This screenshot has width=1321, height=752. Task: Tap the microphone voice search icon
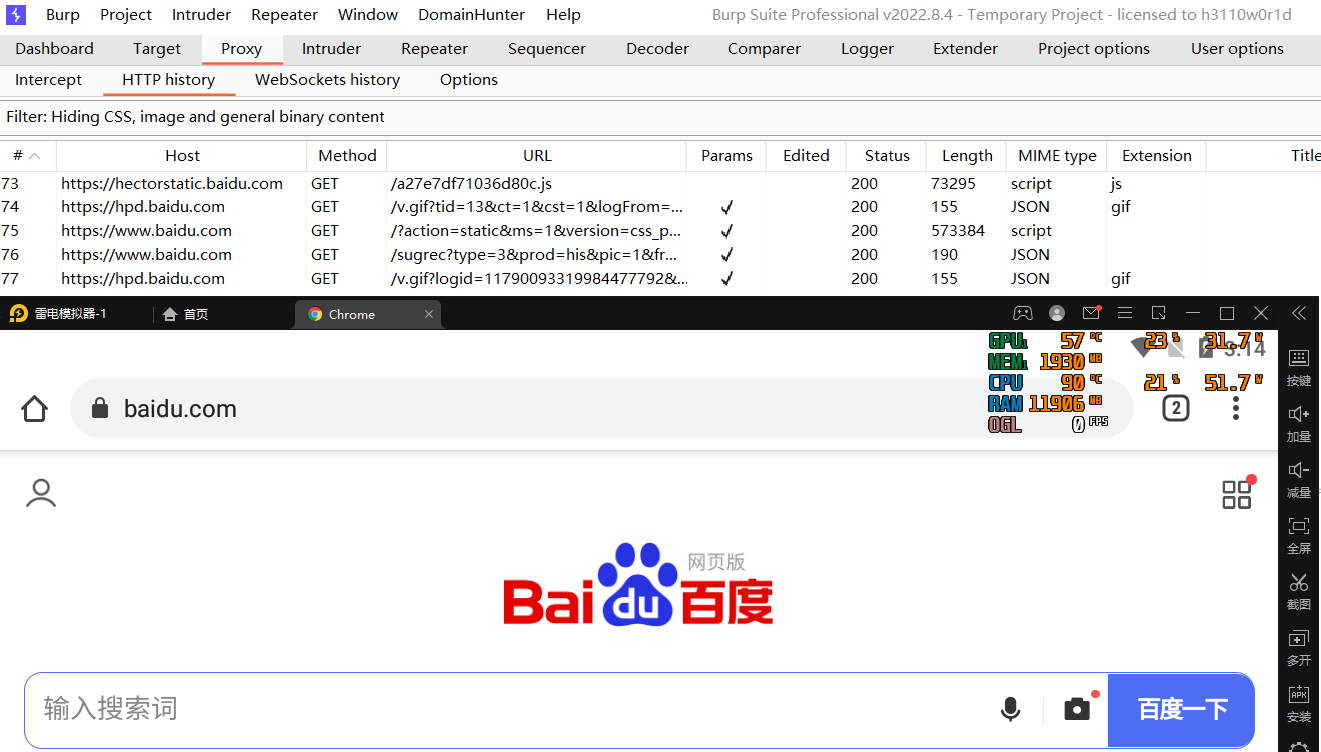pos(1011,709)
